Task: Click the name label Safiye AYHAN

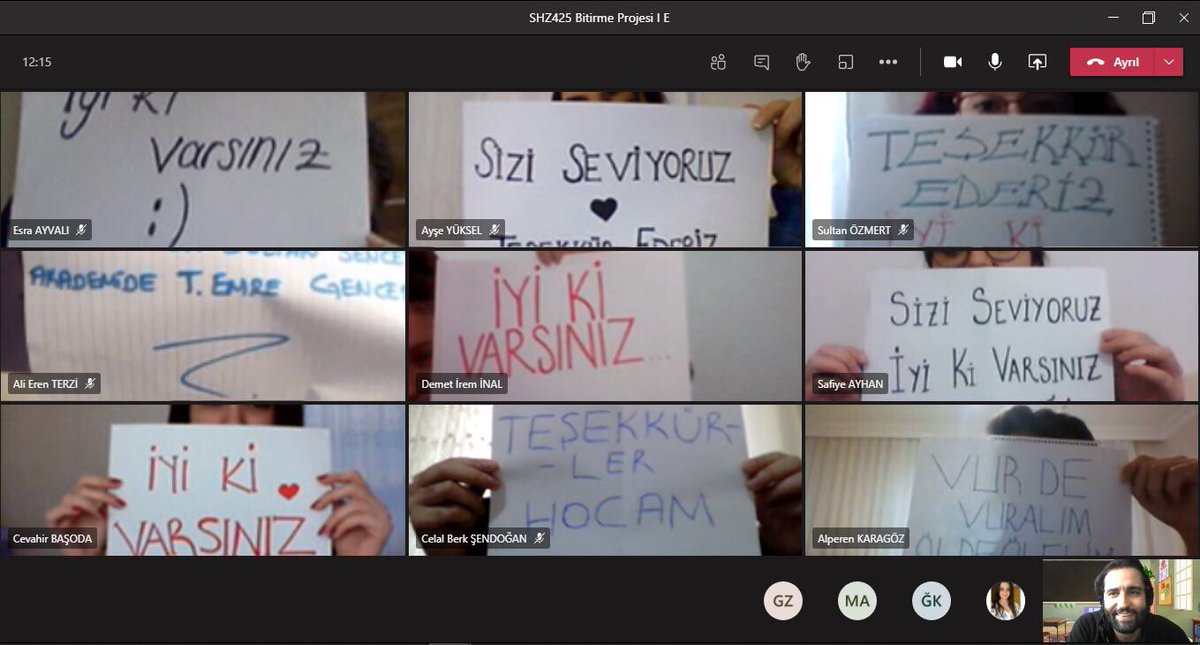Action: [x=850, y=384]
